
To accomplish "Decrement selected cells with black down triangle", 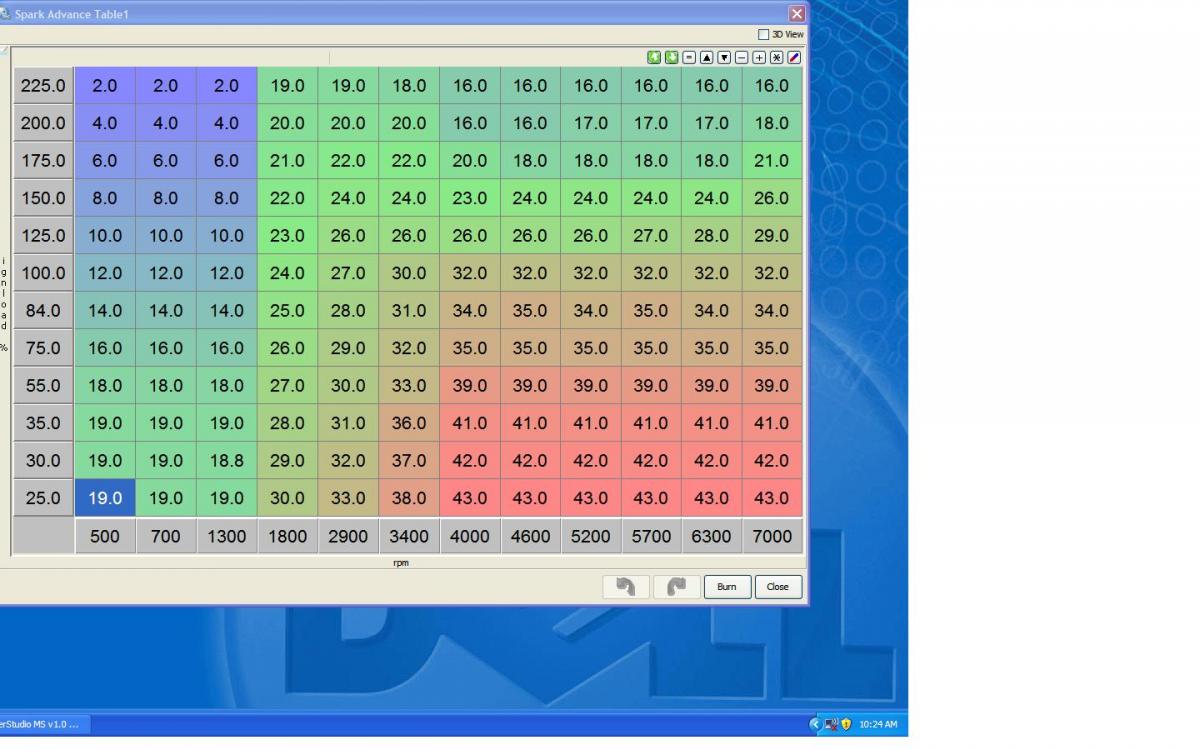I will pos(724,57).
